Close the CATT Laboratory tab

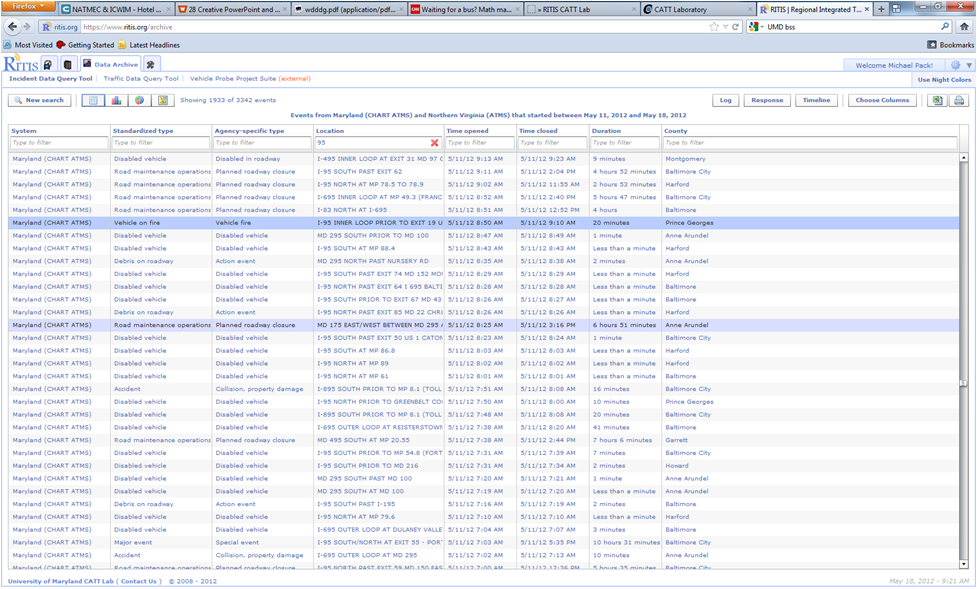(x=750, y=9)
